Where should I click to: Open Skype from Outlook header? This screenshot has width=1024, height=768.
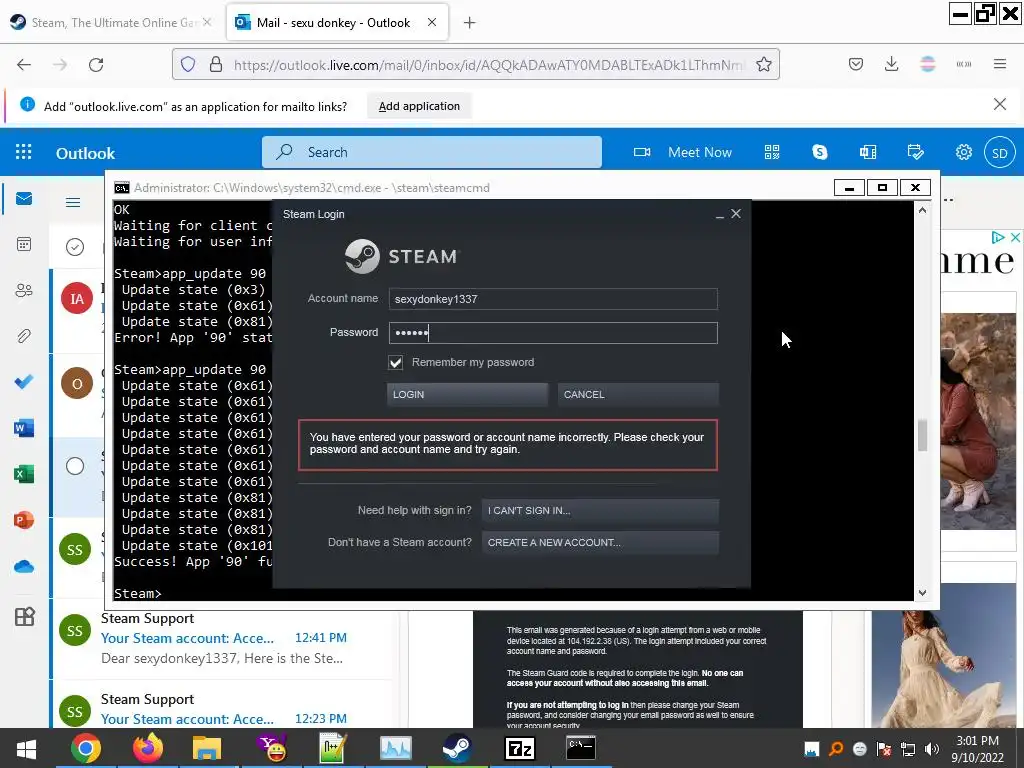pyautogui.click(x=820, y=152)
